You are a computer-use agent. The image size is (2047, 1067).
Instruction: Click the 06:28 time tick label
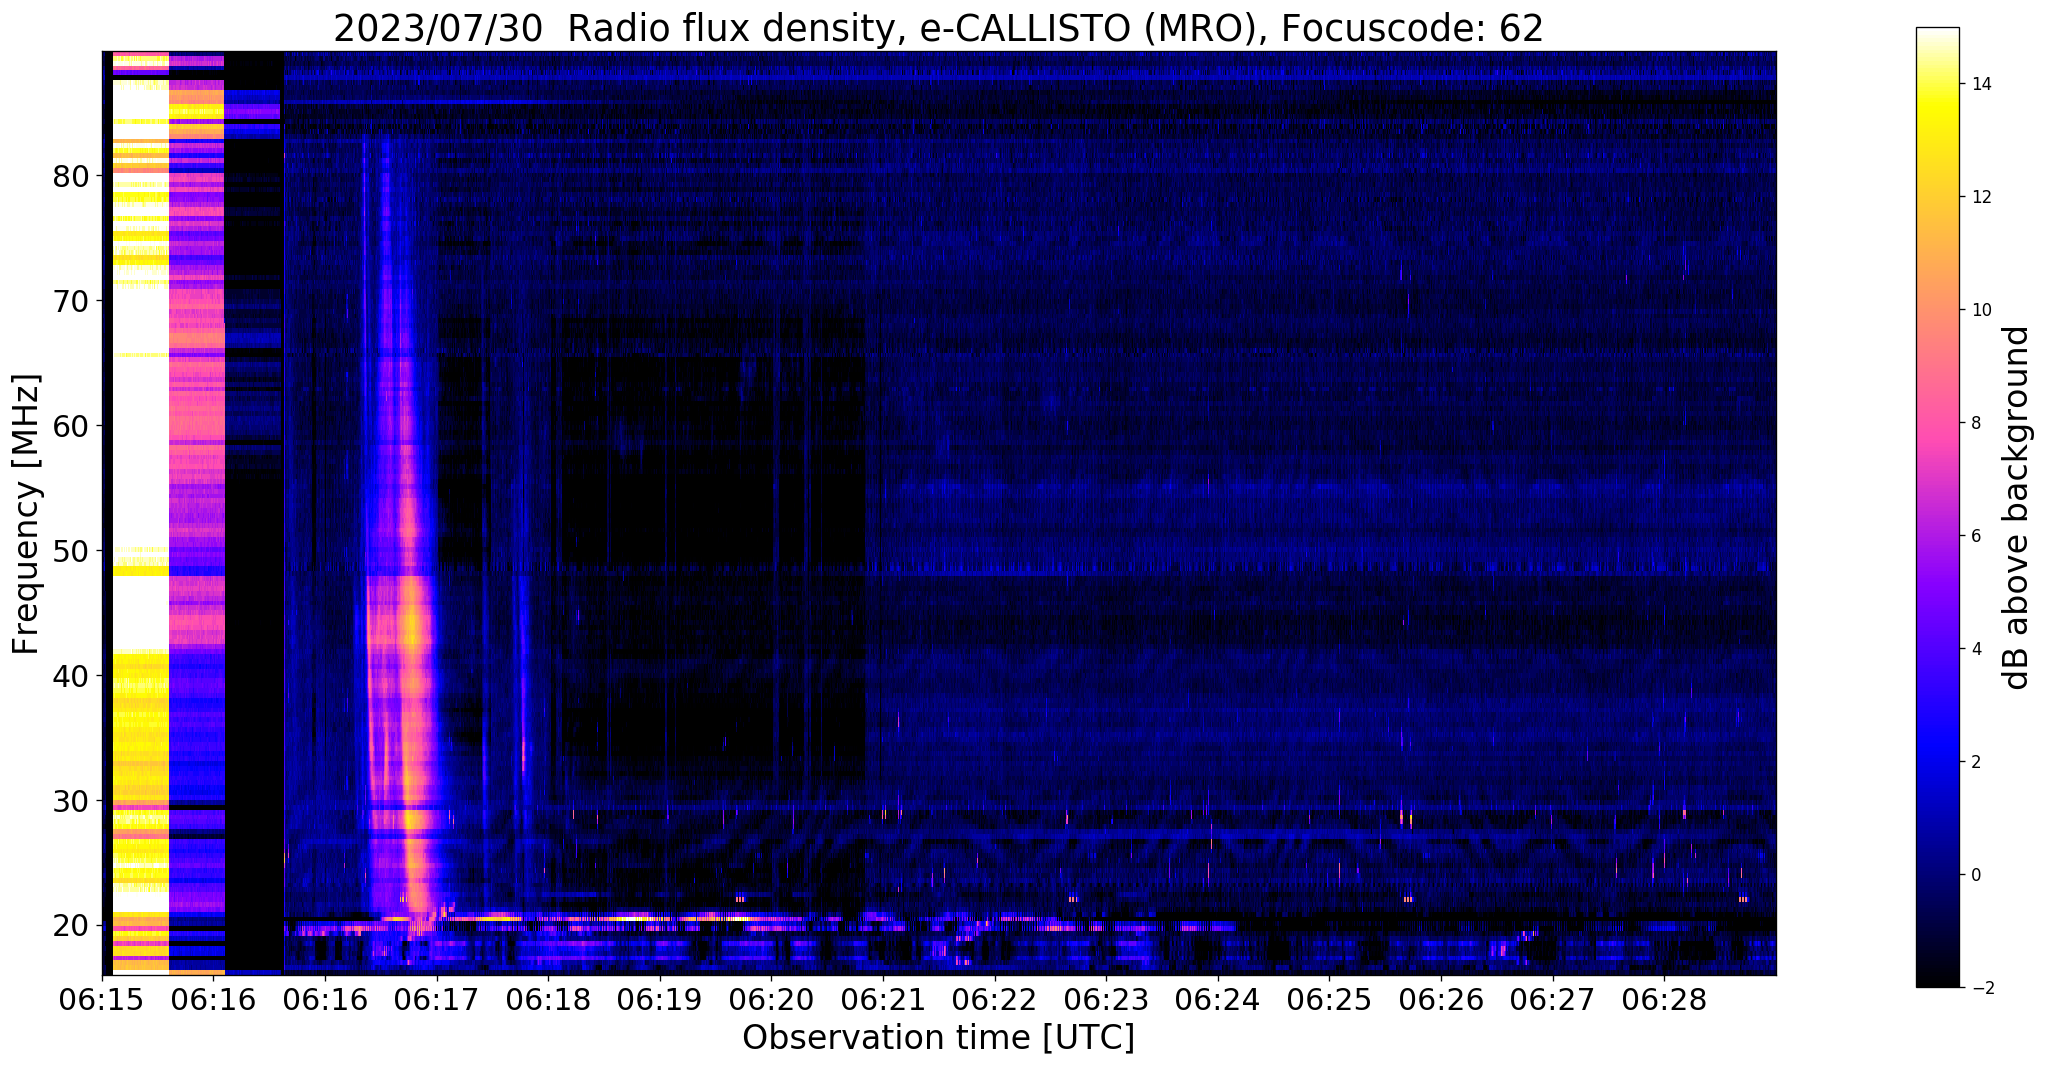[1664, 998]
